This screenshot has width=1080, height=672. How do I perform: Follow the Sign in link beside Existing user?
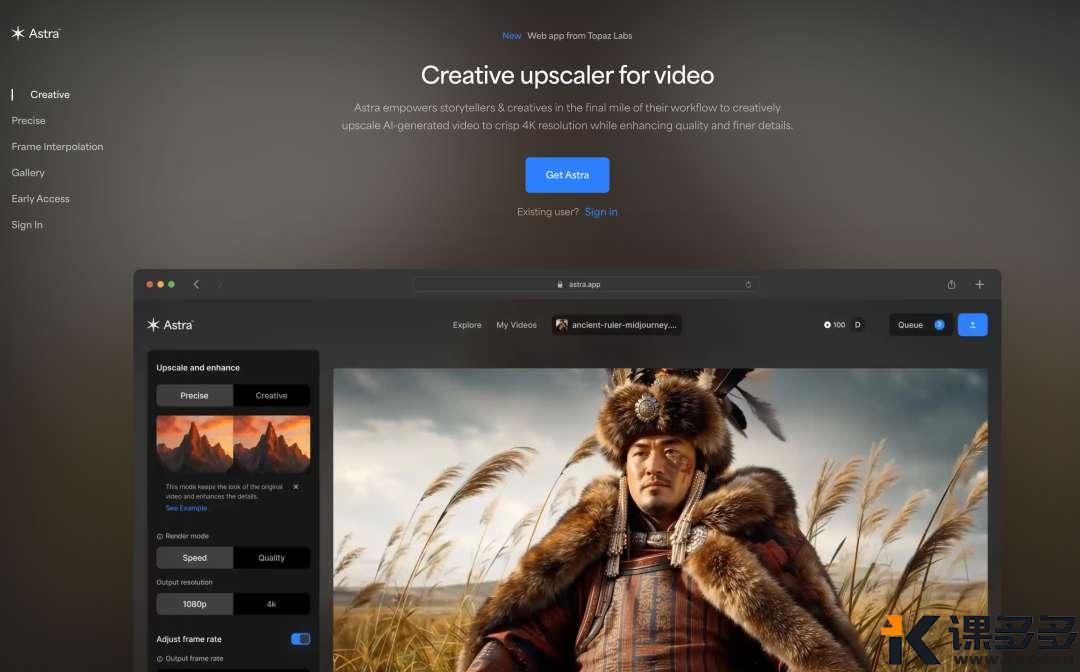pos(601,212)
